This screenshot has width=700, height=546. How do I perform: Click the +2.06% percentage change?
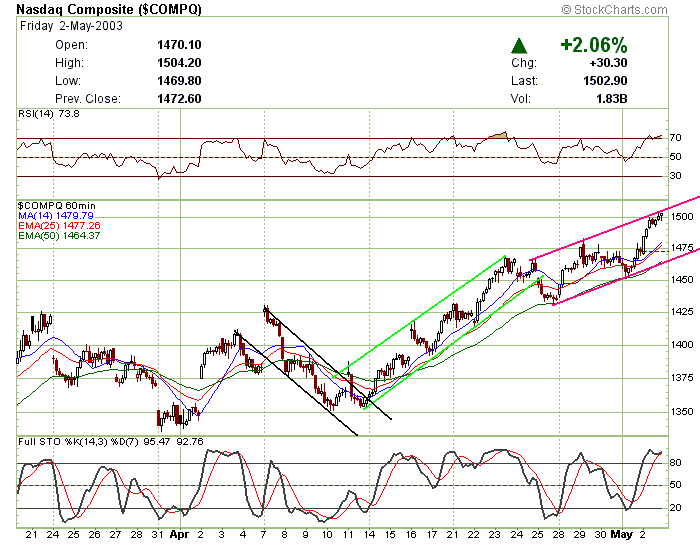594,45
